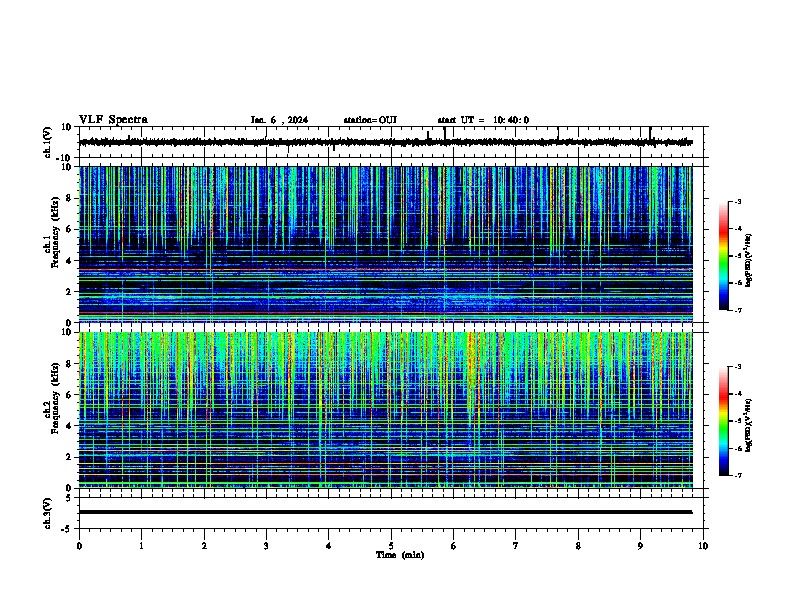Click the 'start UT = 10:40:0' text
Screen dimensions: 792x612
click(x=483, y=120)
